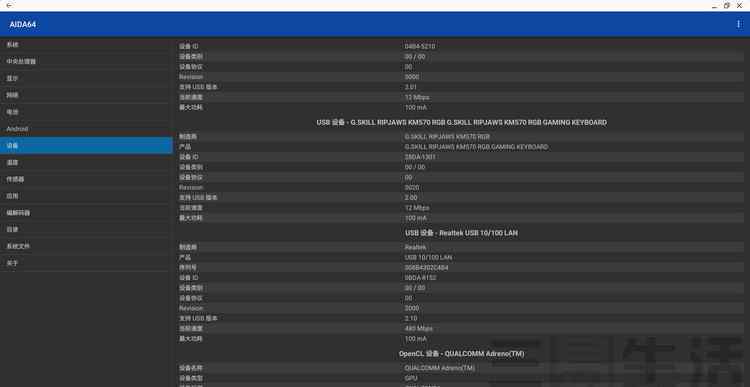Click the Realtek USB 10/100 LAN section header
Image resolution: width=750 pixels, height=387 pixels.
(461, 233)
